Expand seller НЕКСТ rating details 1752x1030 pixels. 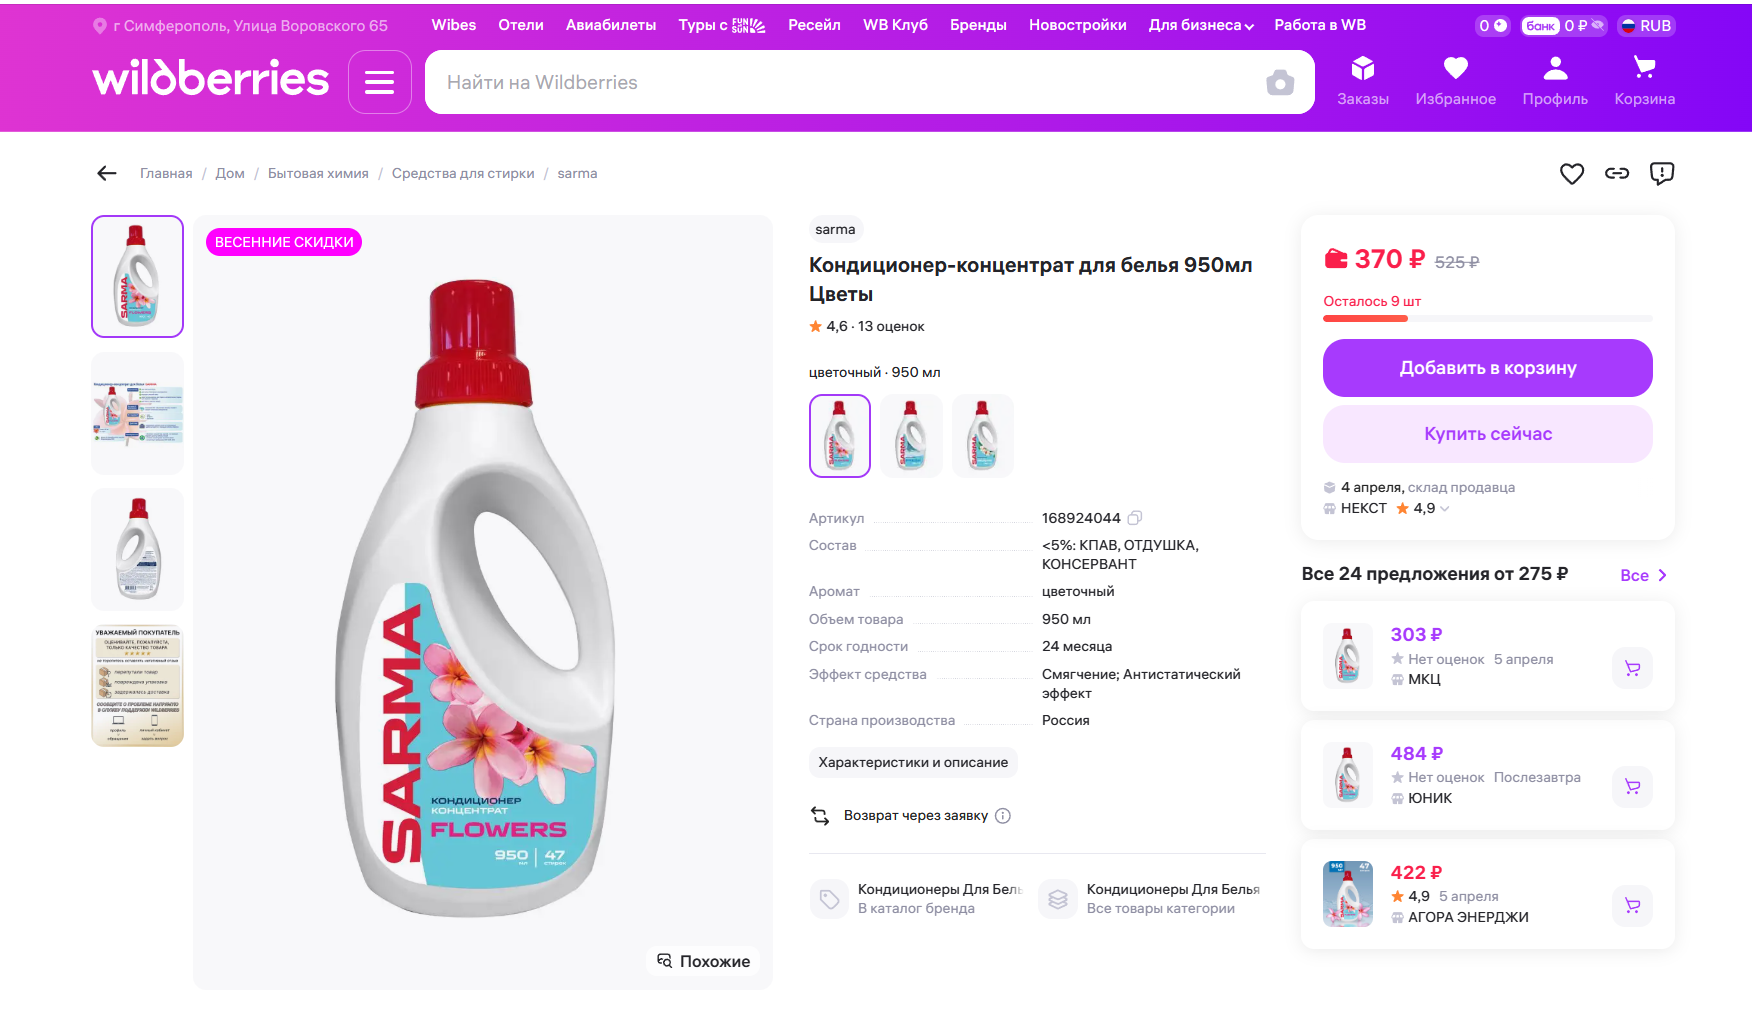[x=1444, y=509]
